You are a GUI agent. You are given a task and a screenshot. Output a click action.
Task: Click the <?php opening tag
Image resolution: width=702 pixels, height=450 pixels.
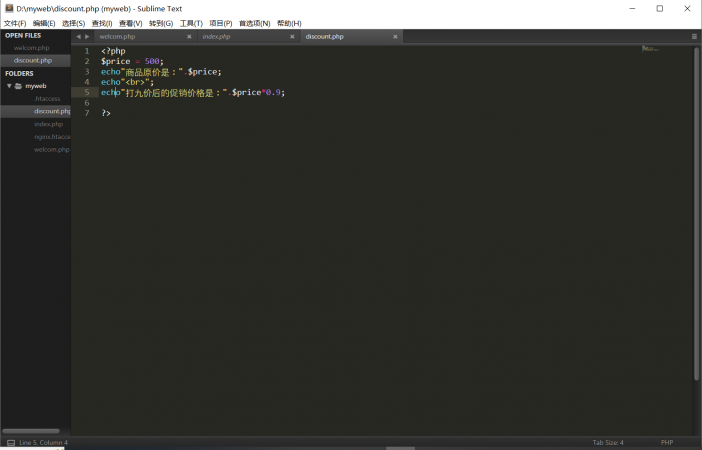coord(113,51)
